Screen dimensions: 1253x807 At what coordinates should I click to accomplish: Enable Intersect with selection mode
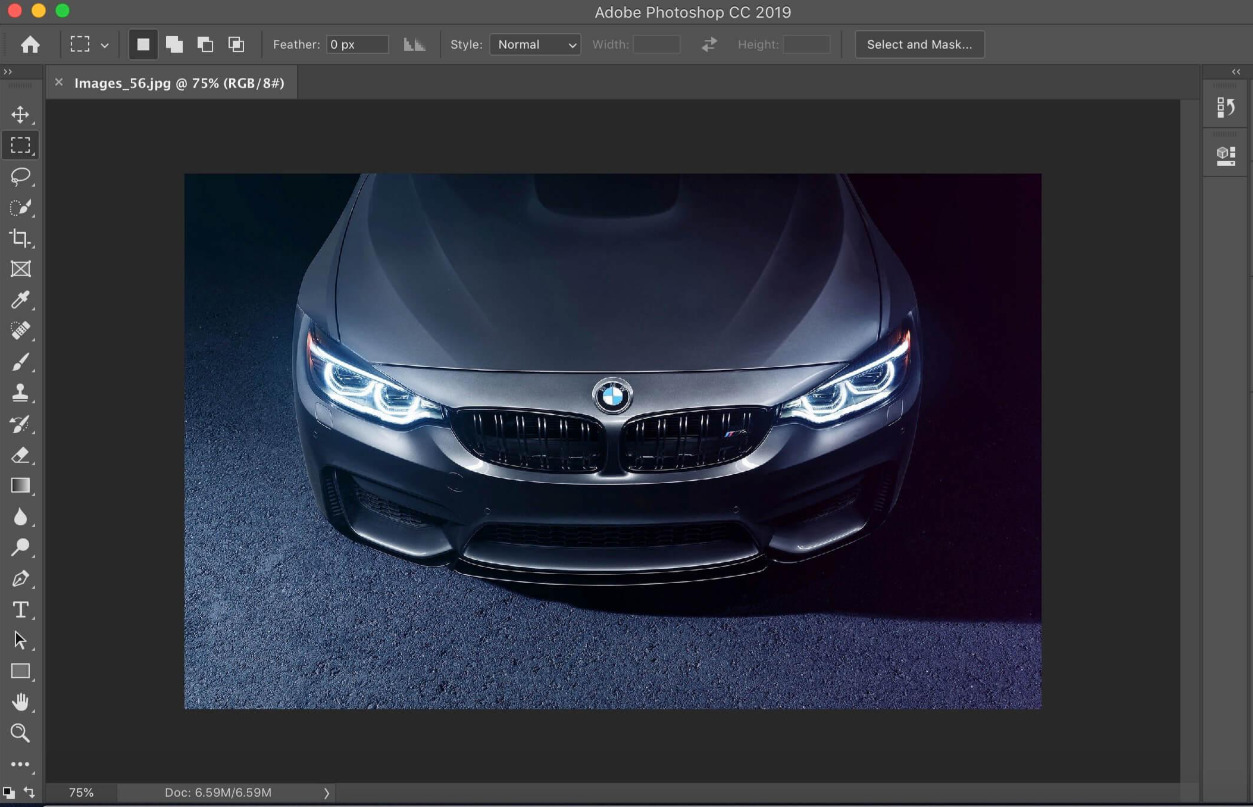click(236, 45)
